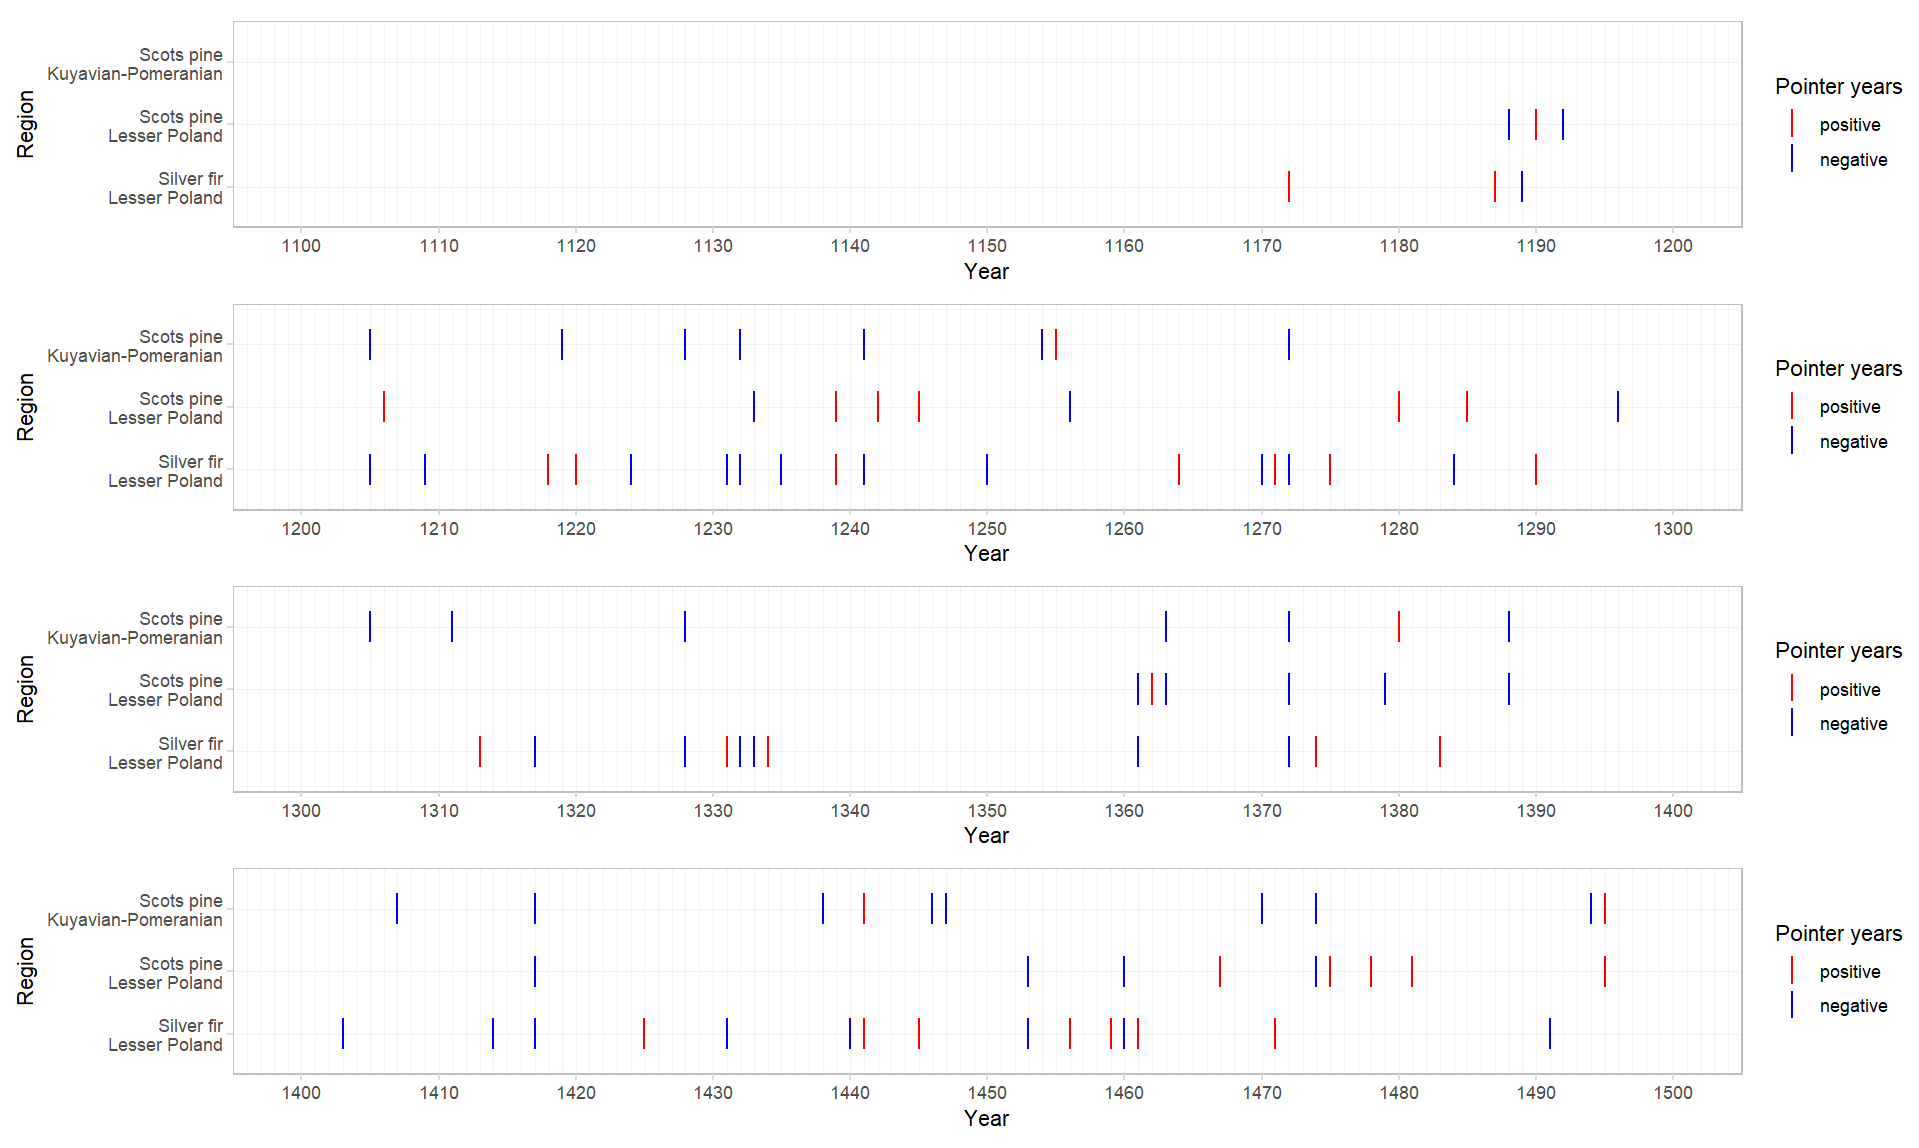Image resolution: width=1919 pixels, height=1148 pixels.
Task: Click the 'Region' y-axis title of the top panel
Action: pyautogui.click(x=26, y=125)
